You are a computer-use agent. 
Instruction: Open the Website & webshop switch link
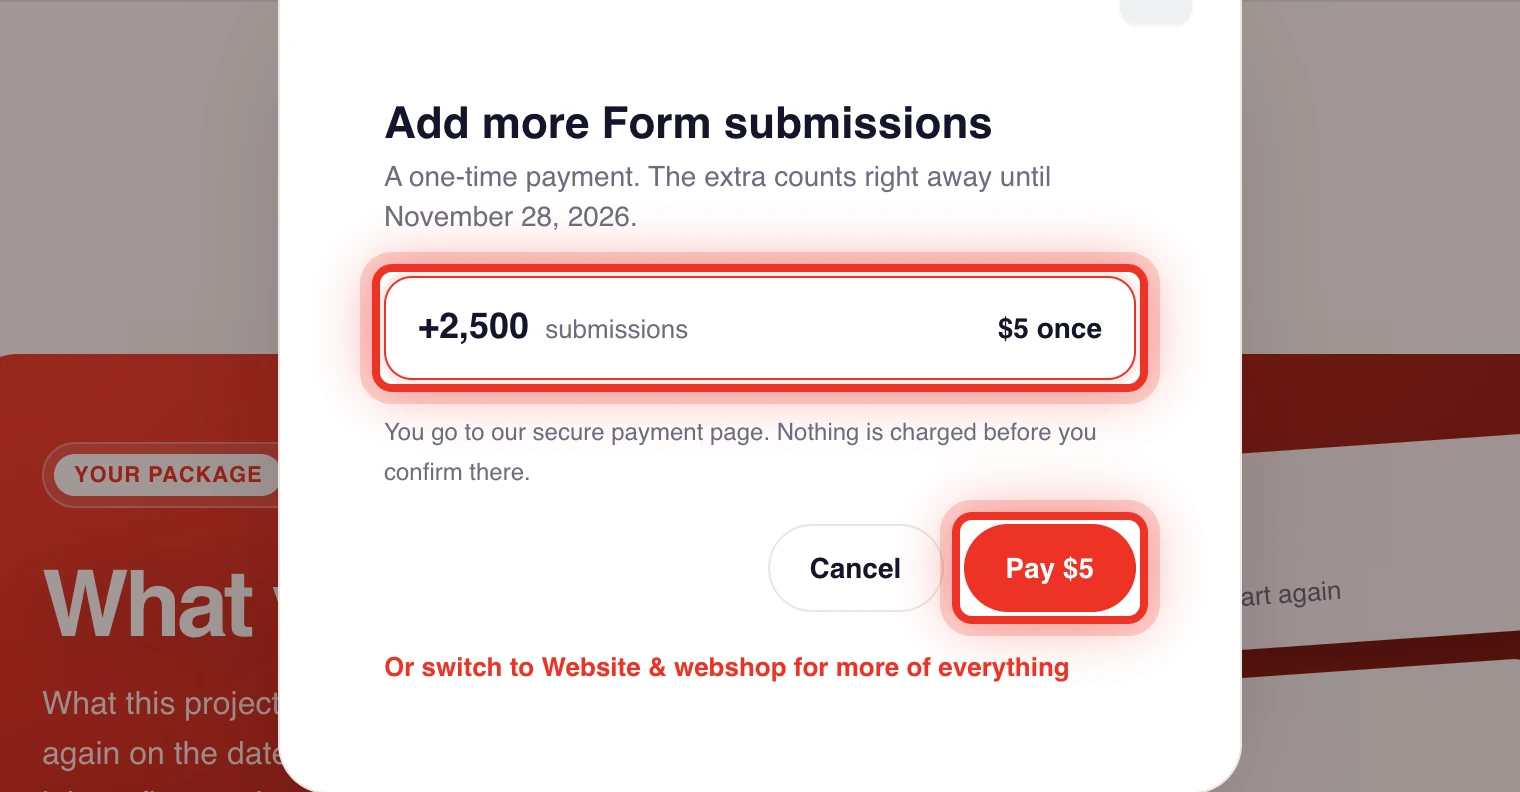tap(727, 667)
